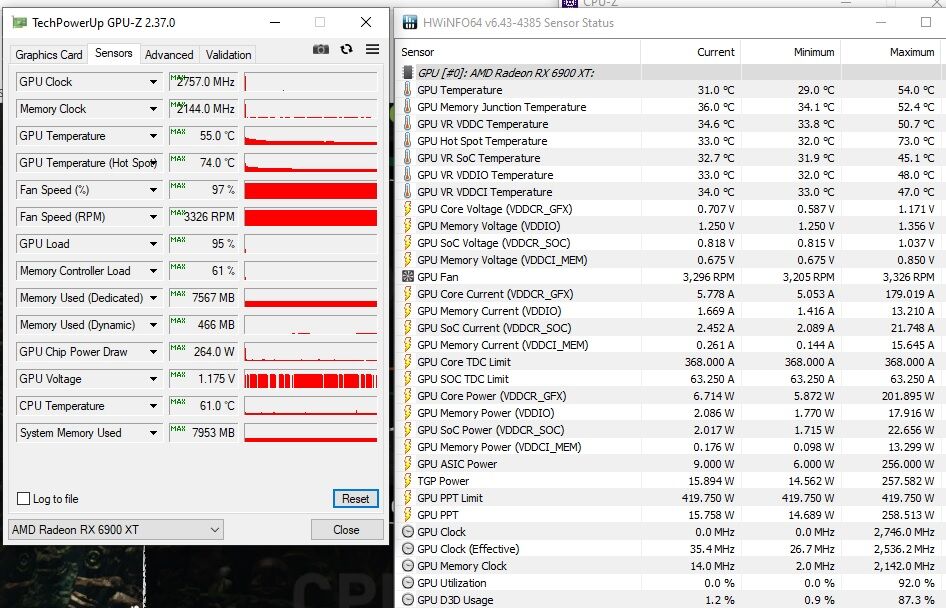Open the CPU Temperature sensor dropdown

point(153,406)
